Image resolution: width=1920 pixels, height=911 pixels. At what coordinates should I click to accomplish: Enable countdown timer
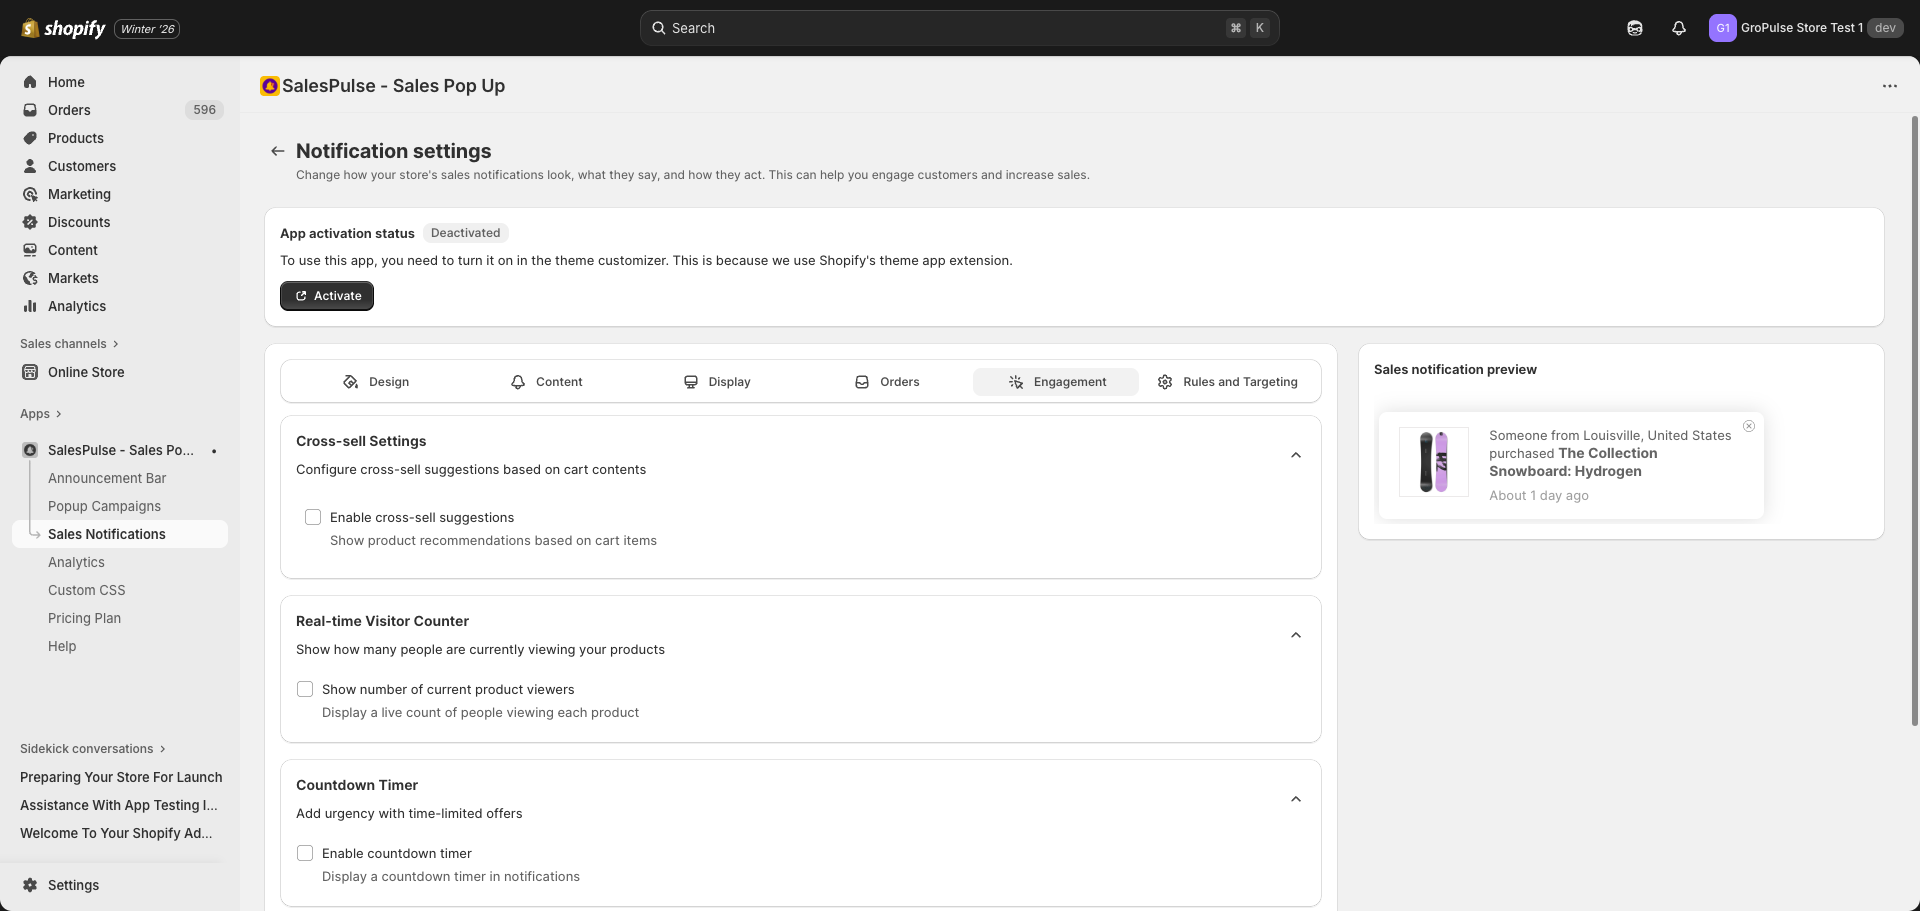pyautogui.click(x=305, y=853)
